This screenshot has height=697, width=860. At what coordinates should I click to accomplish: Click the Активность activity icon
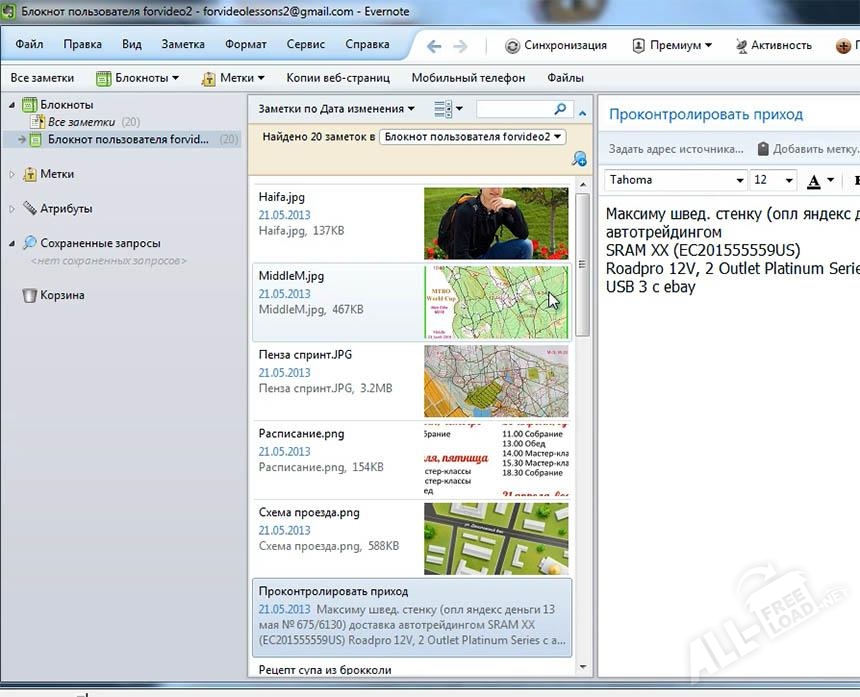(x=741, y=45)
